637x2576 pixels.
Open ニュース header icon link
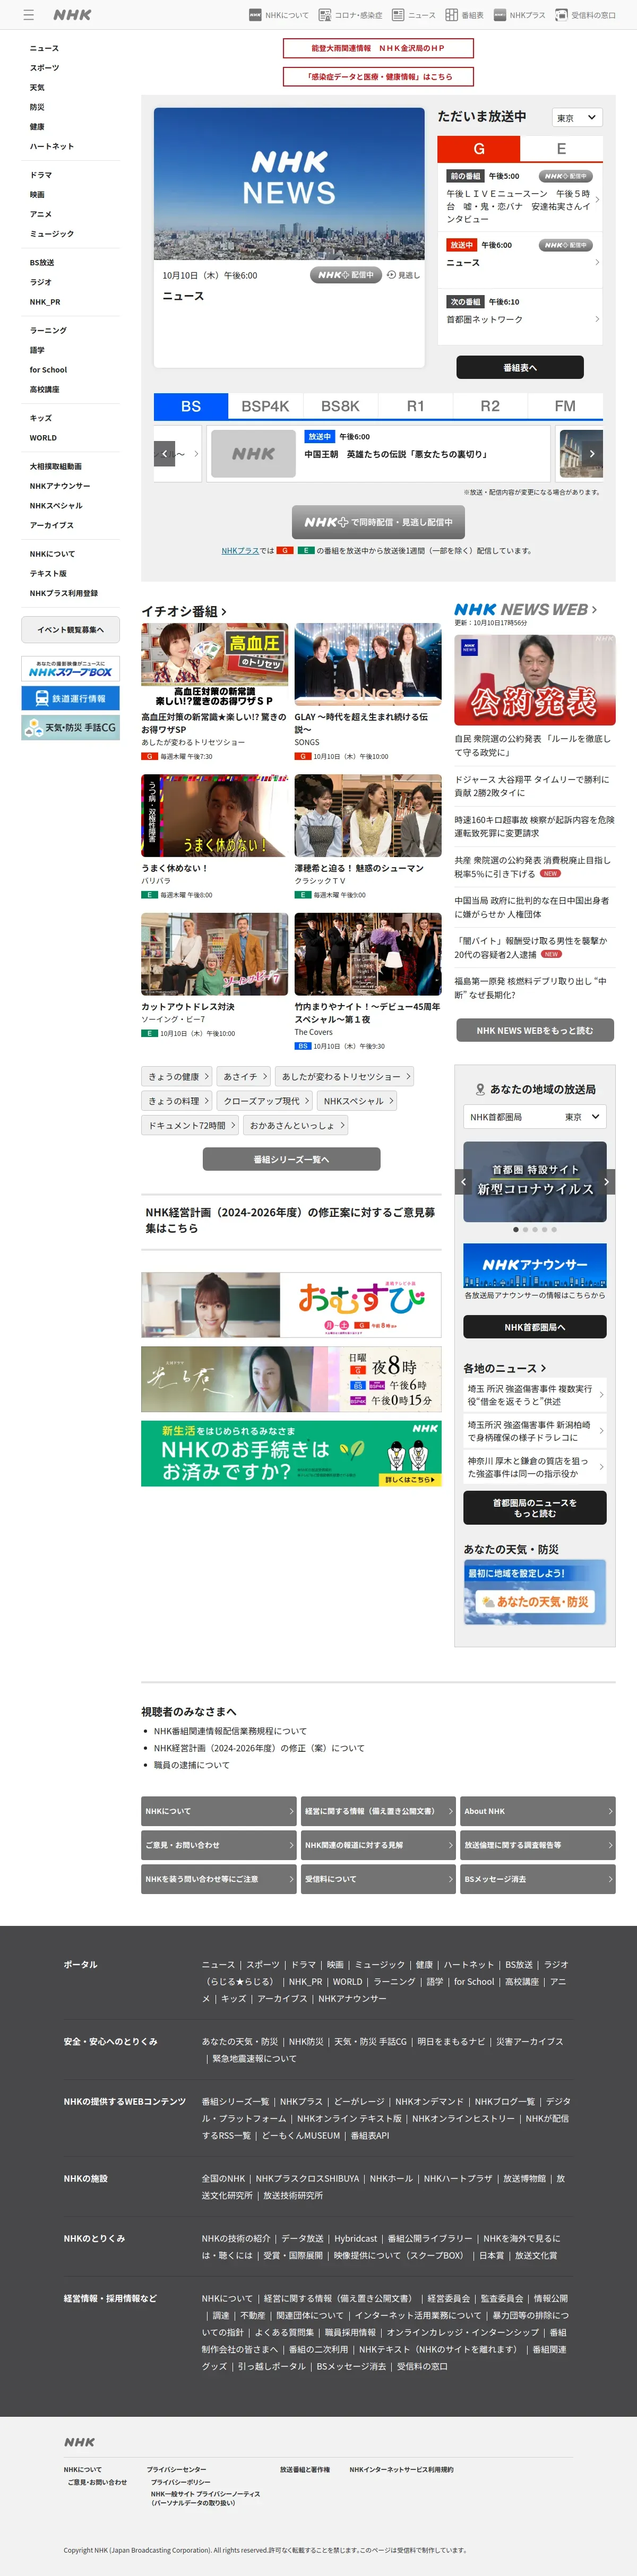413,15
